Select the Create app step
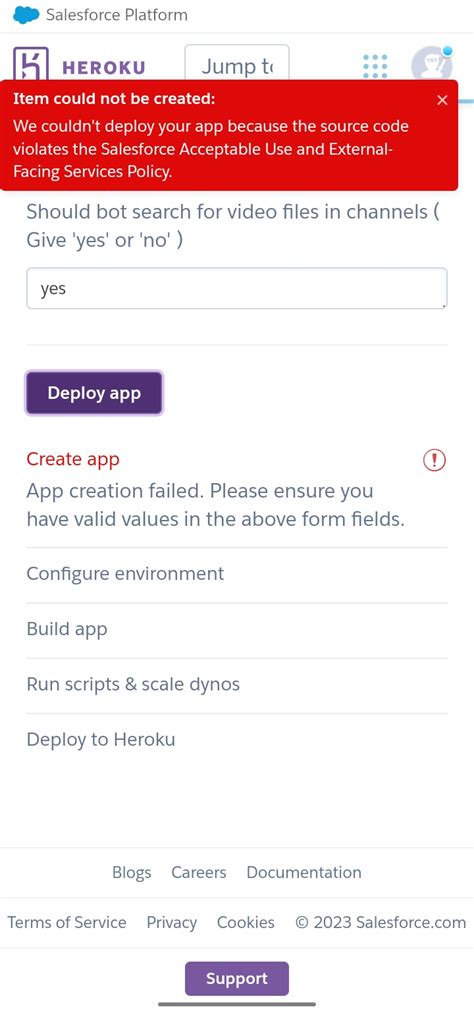Viewport: 474px width, 1009px height. [73, 459]
